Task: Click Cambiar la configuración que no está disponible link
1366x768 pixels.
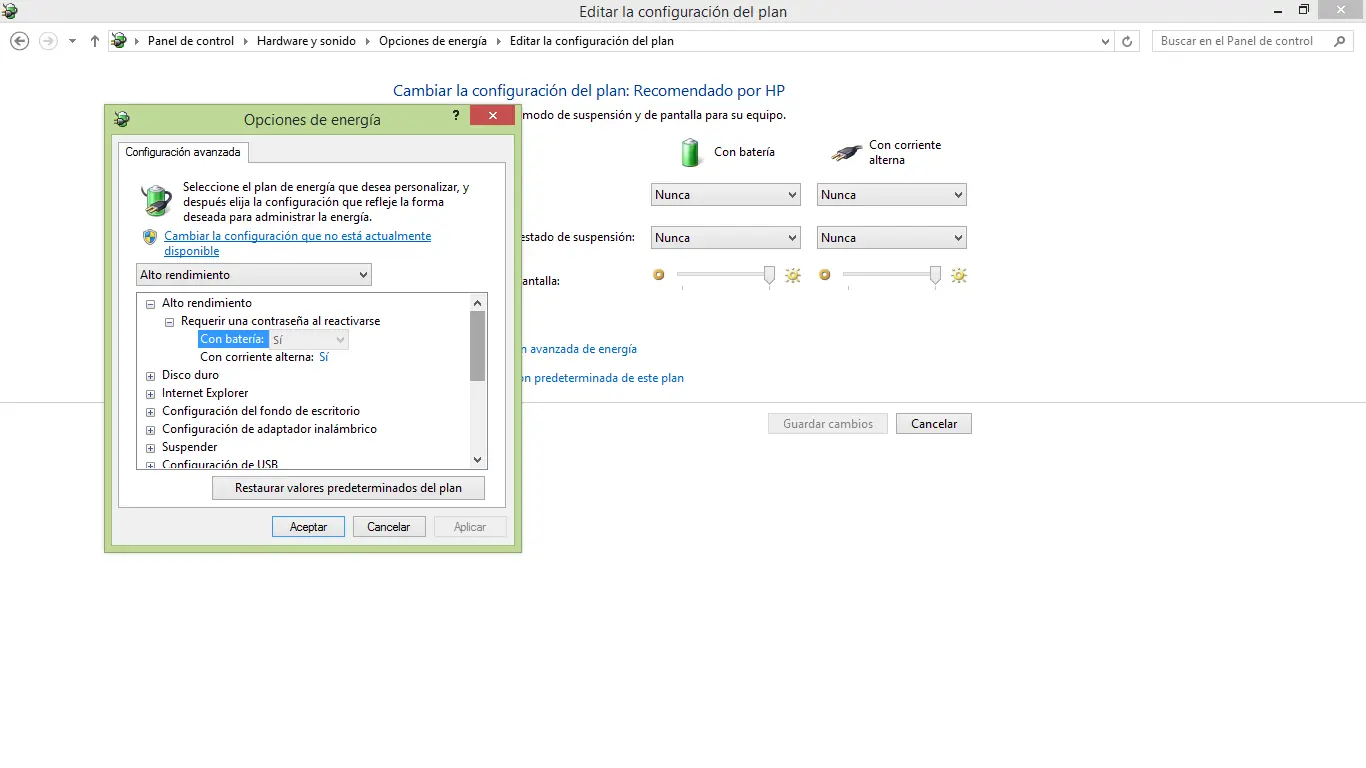Action: tap(298, 243)
